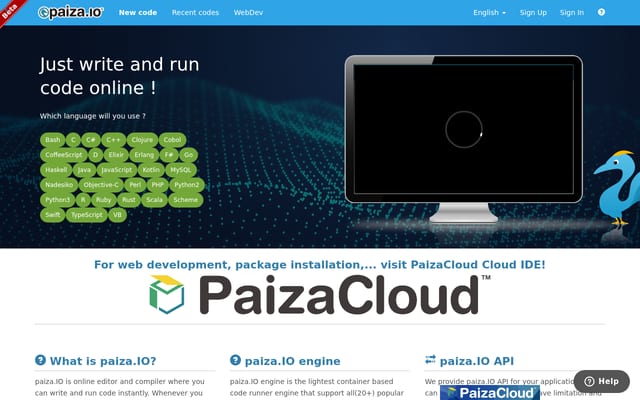Click the Scheme language badge
Viewport: 640px width, 400px height.
pos(185,200)
